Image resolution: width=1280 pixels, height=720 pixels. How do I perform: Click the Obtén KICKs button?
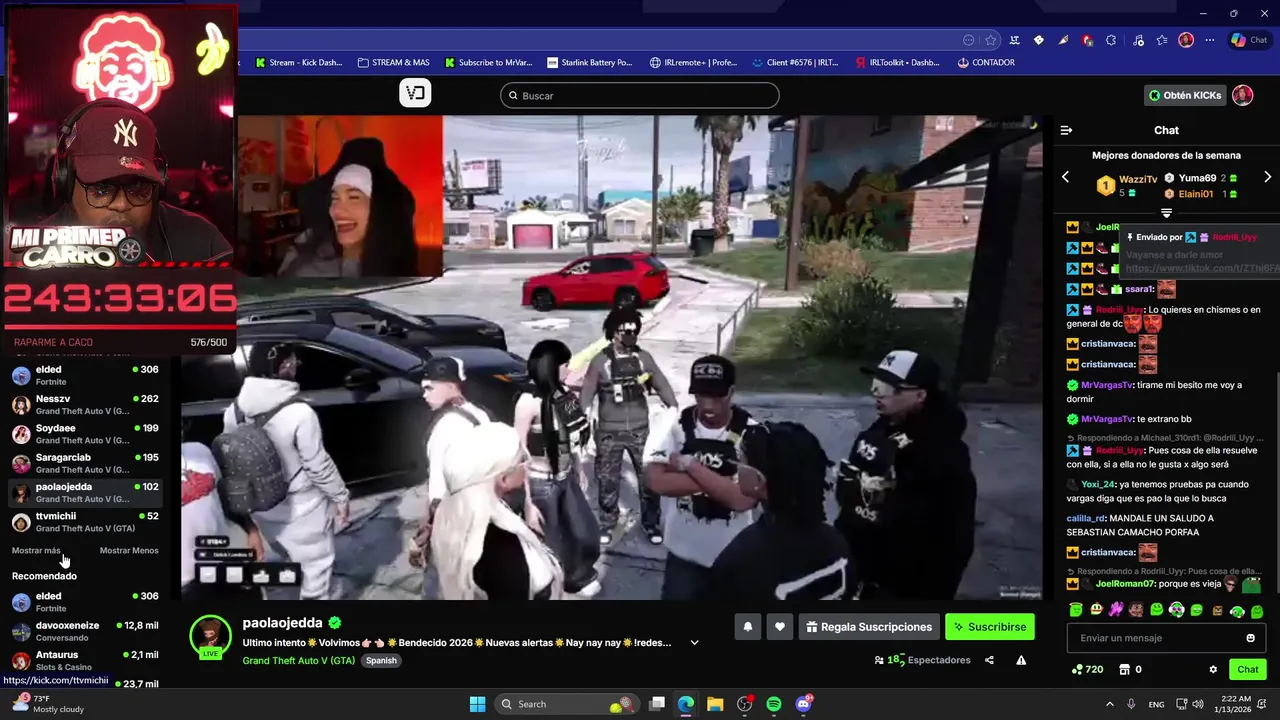point(1185,95)
